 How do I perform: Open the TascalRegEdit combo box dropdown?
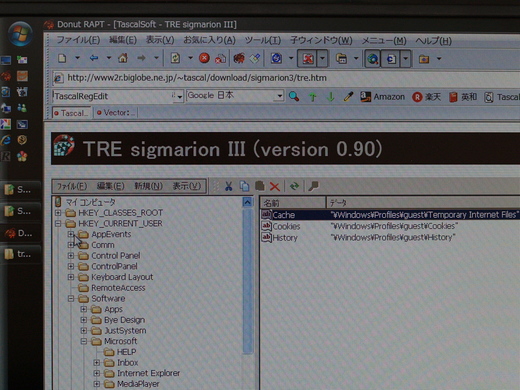click(x=180, y=96)
